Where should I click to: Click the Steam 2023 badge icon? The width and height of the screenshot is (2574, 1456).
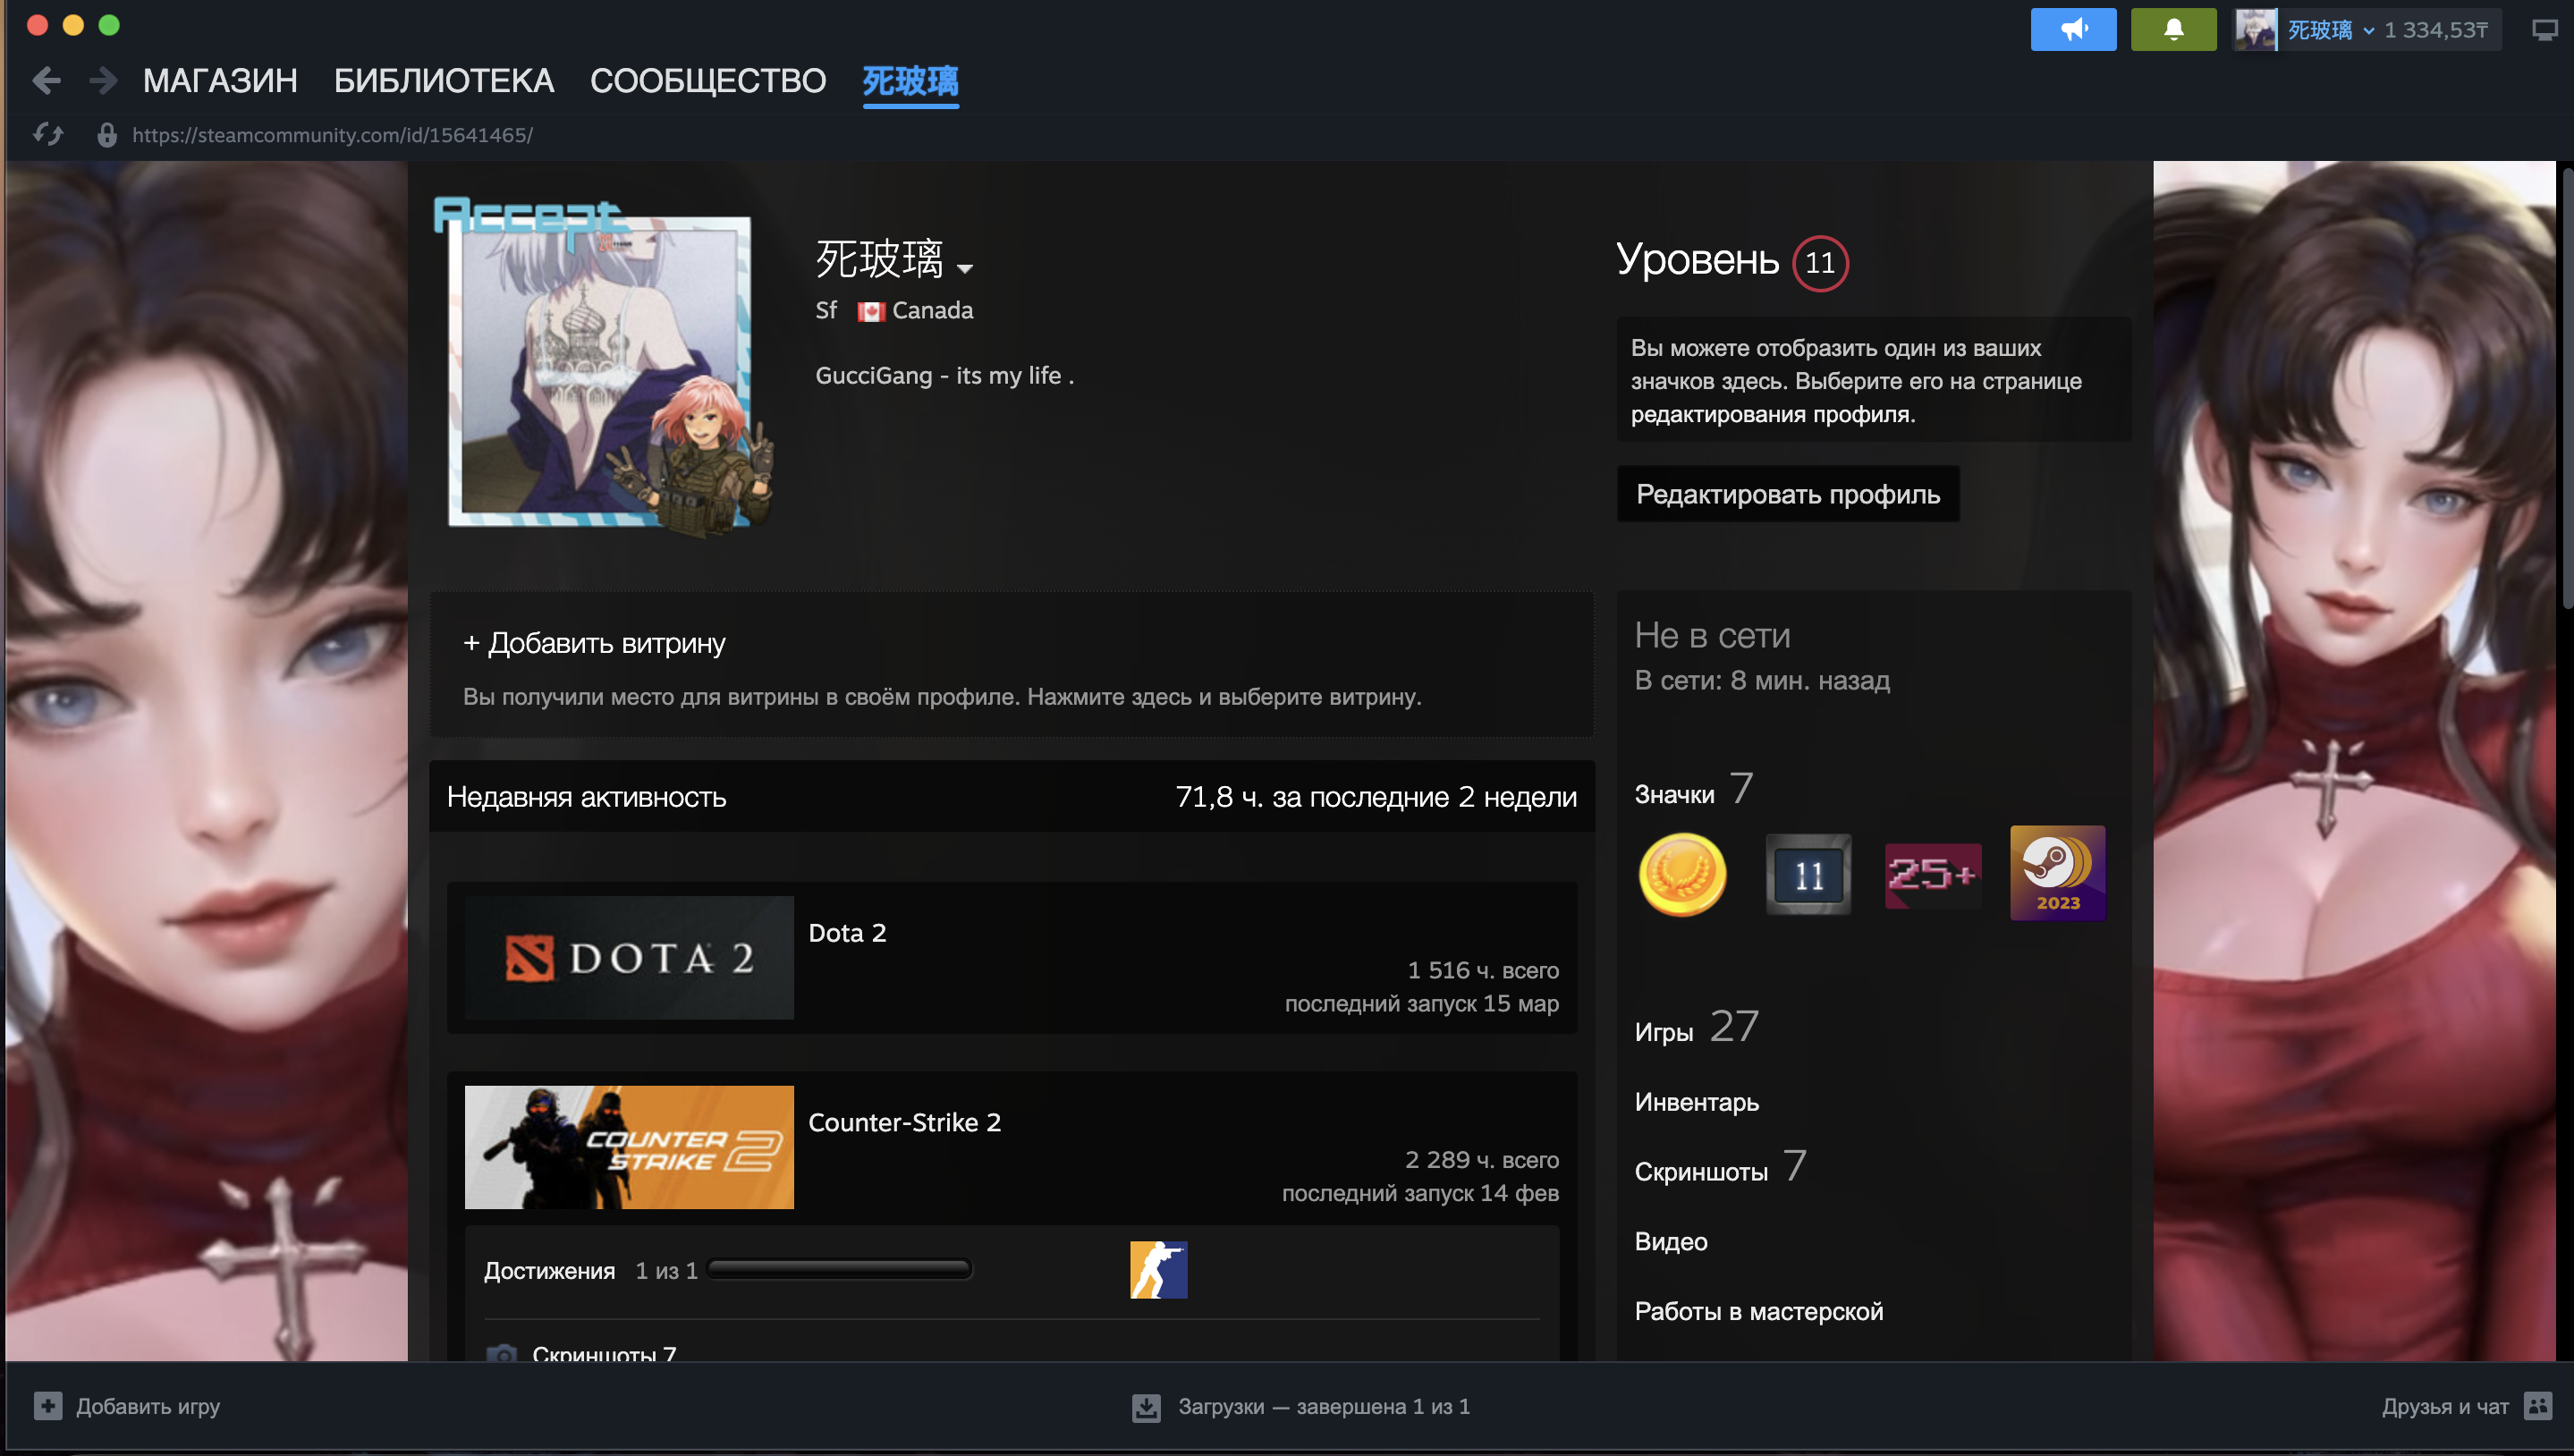tap(2057, 873)
